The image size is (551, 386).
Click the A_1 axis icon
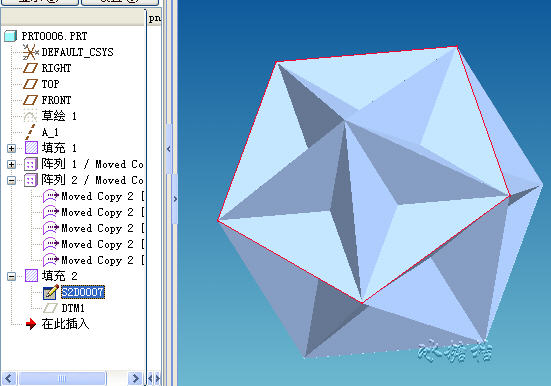[30, 132]
